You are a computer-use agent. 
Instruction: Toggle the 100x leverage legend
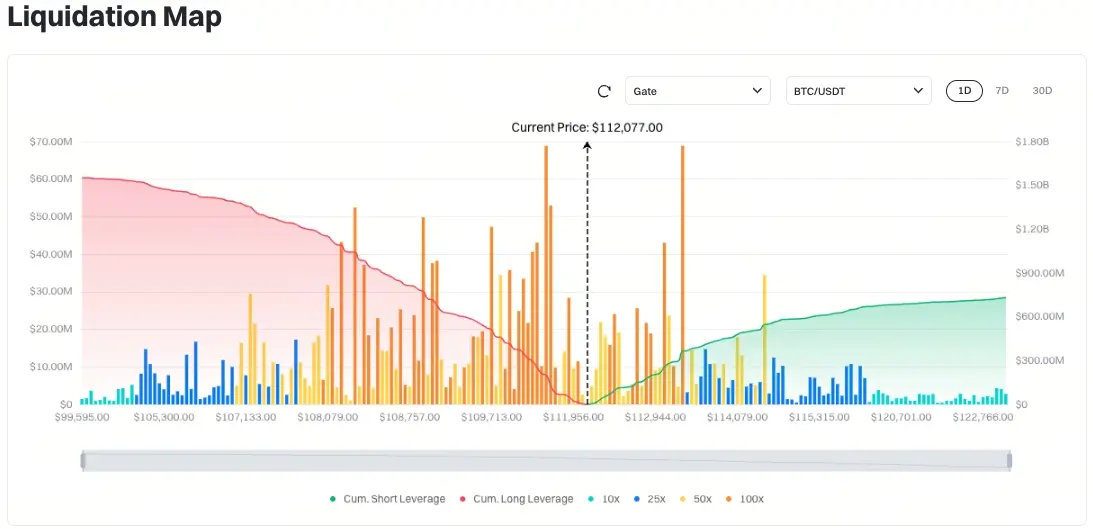(x=745, y=499)
